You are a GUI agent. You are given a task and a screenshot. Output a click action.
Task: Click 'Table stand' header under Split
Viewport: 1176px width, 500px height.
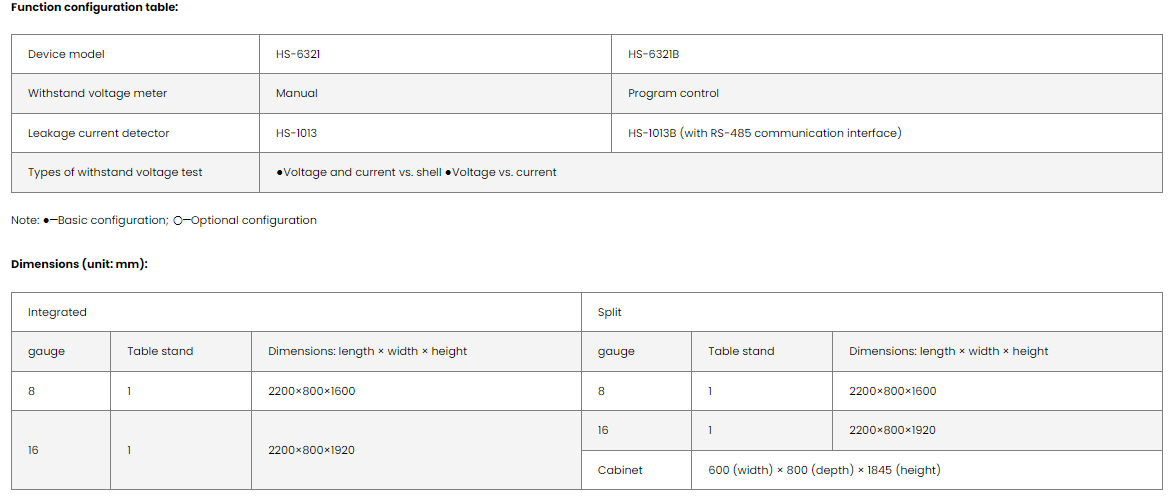tap(741, 351)
